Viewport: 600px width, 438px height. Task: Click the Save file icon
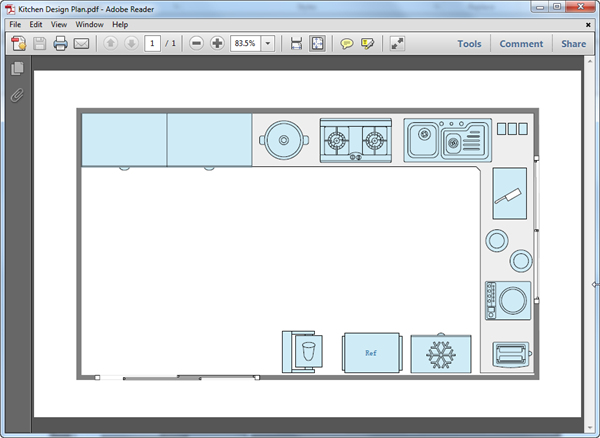[x=40, y=44]
